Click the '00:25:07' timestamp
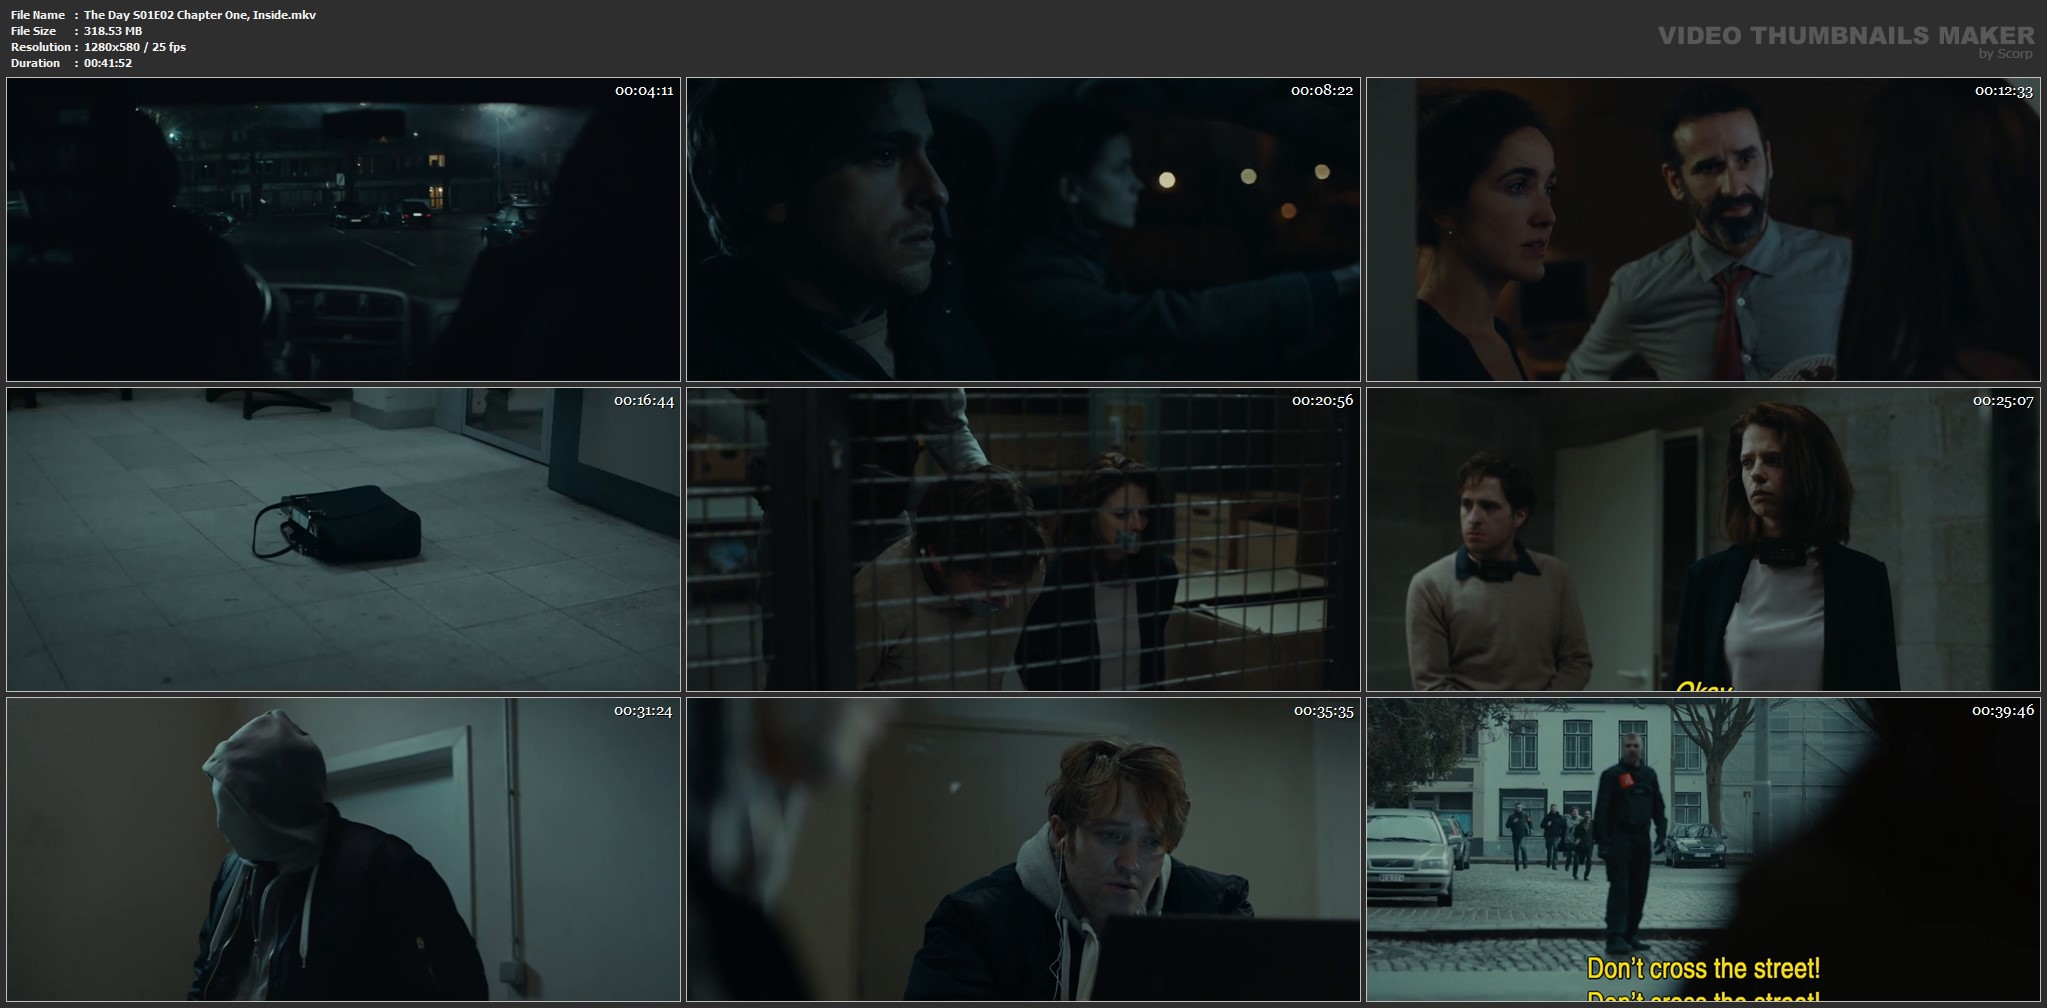This screenshot has width=2047, height=1008. (2004, 401)
